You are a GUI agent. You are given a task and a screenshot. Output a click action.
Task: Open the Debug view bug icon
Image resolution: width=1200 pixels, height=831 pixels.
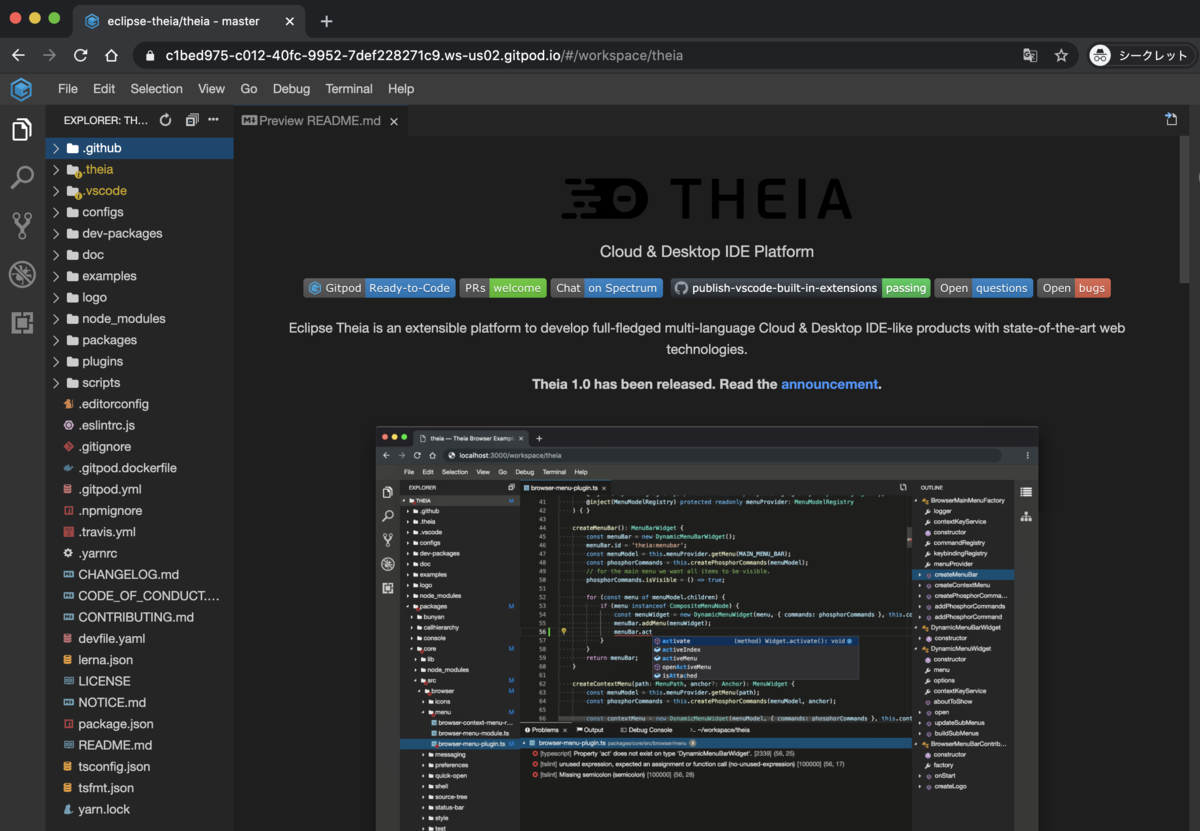[x=22, y=274]
